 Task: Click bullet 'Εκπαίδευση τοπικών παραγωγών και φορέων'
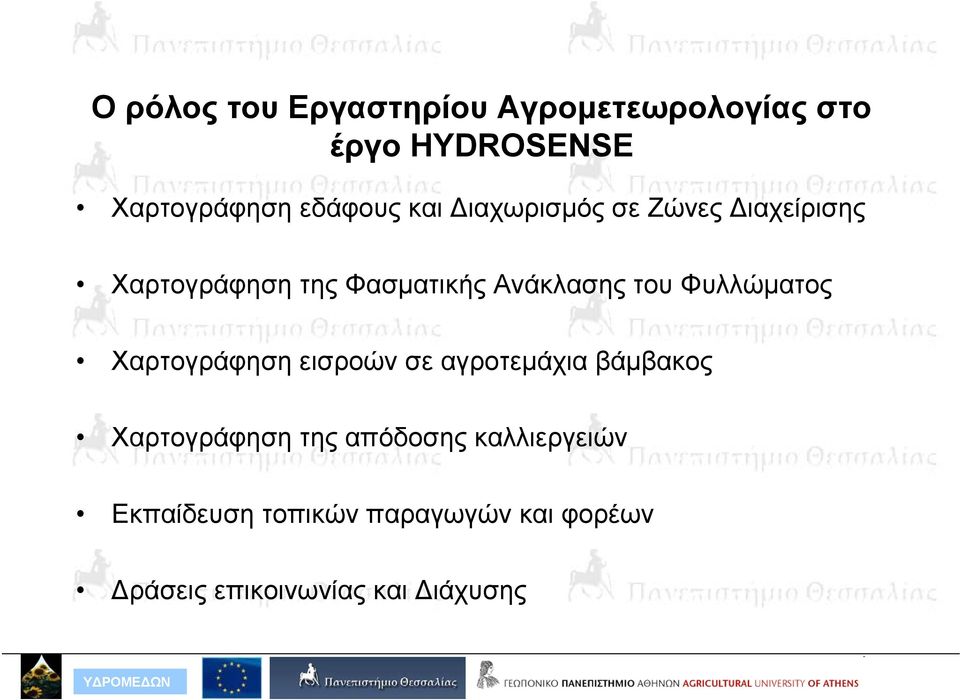coord(382,514)
